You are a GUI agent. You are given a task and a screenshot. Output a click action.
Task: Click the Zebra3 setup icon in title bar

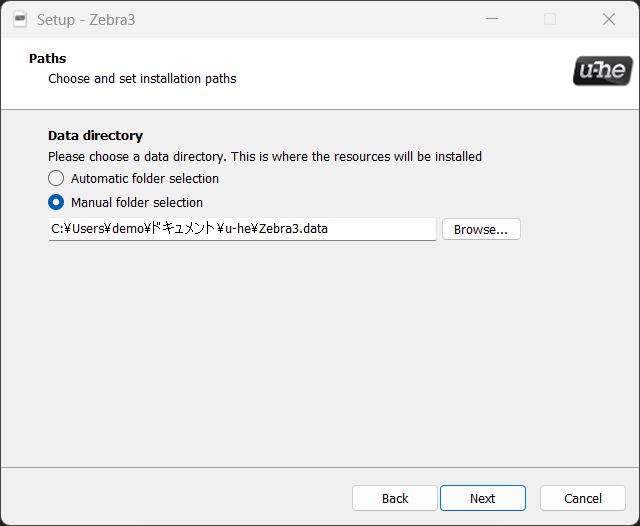20,19
